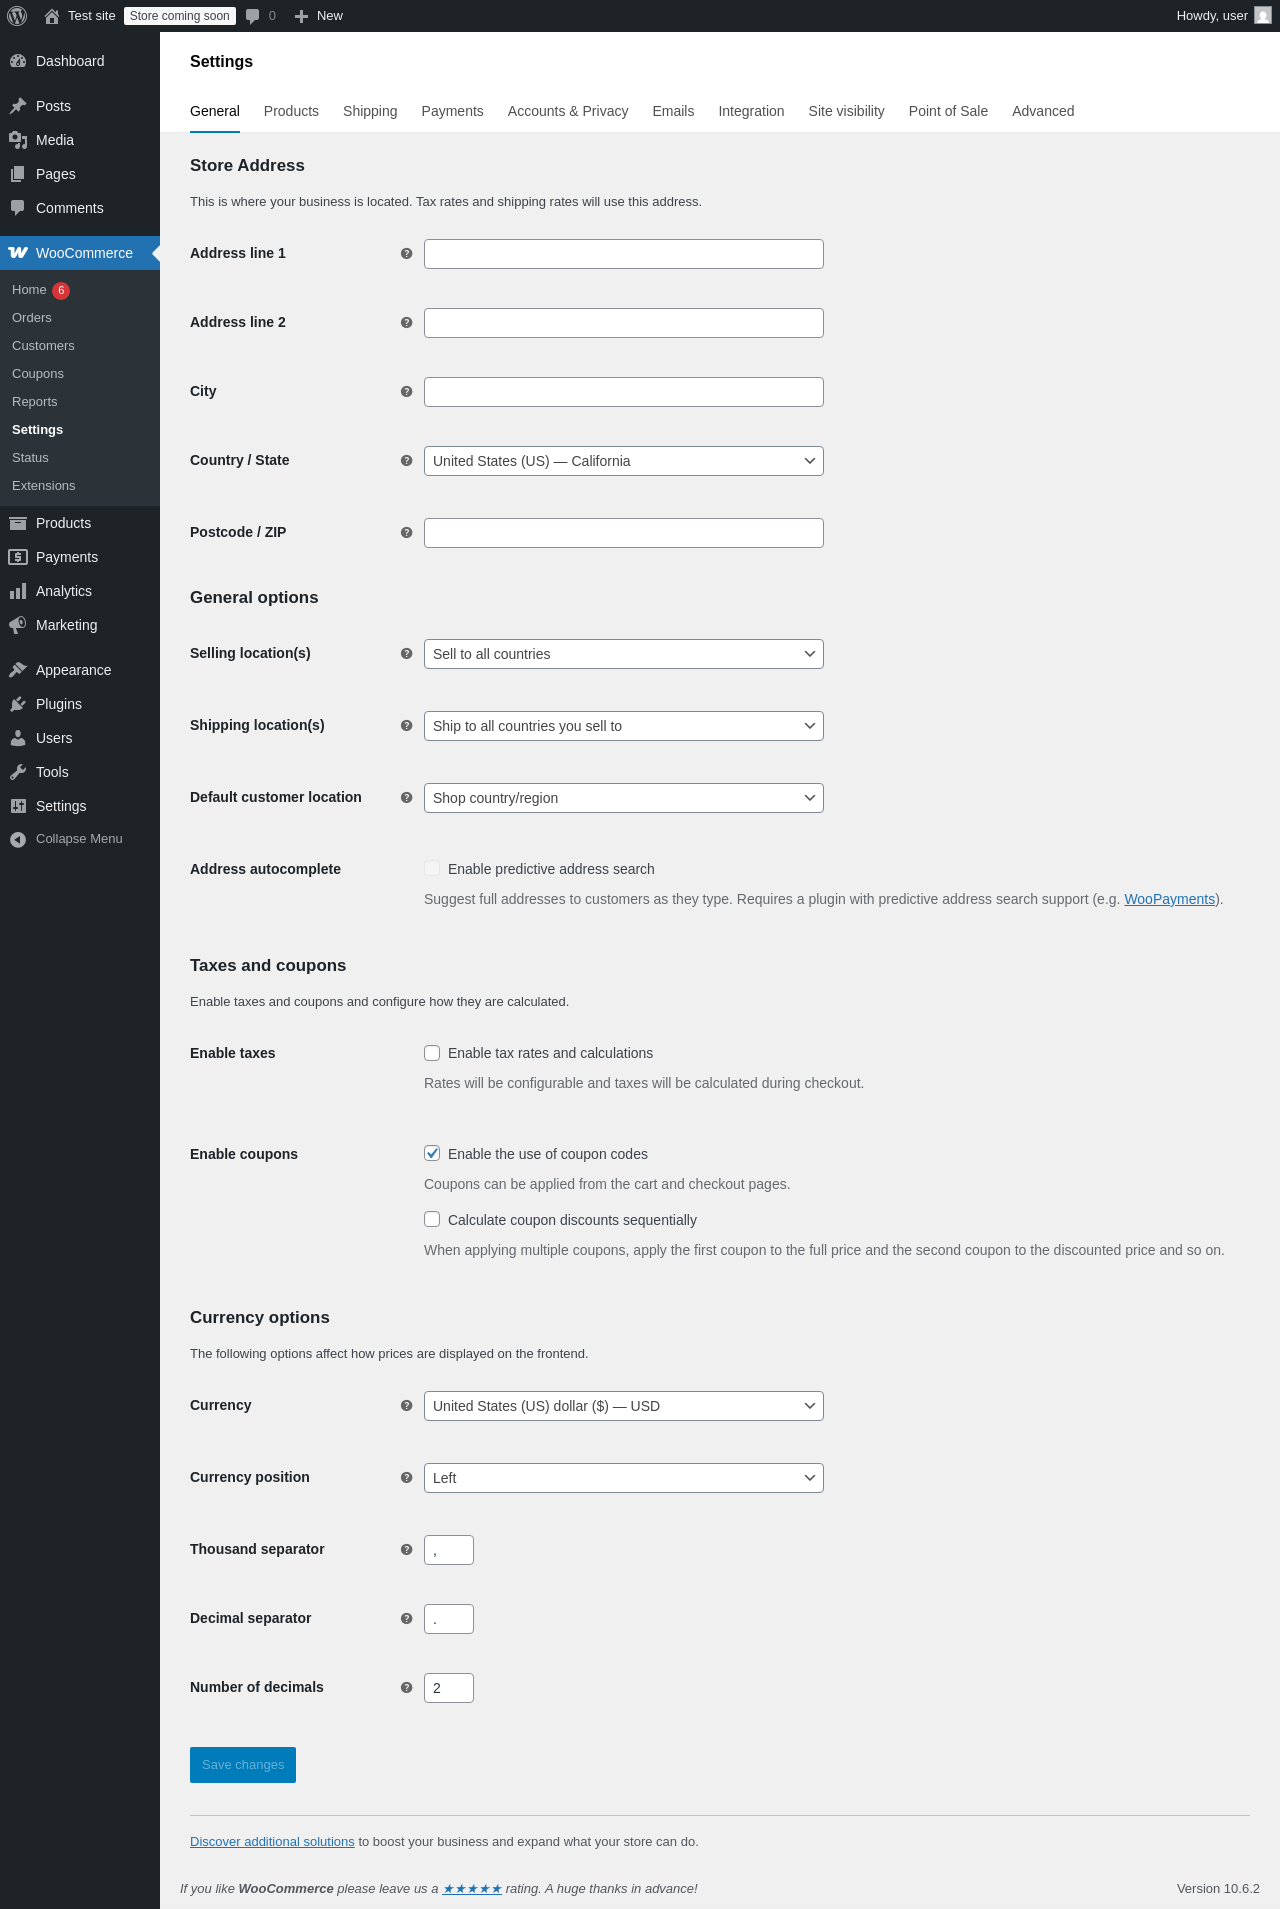
Task: Open the Currency position dropdown
Action: pyautogui.click(x=623, y=1478)
